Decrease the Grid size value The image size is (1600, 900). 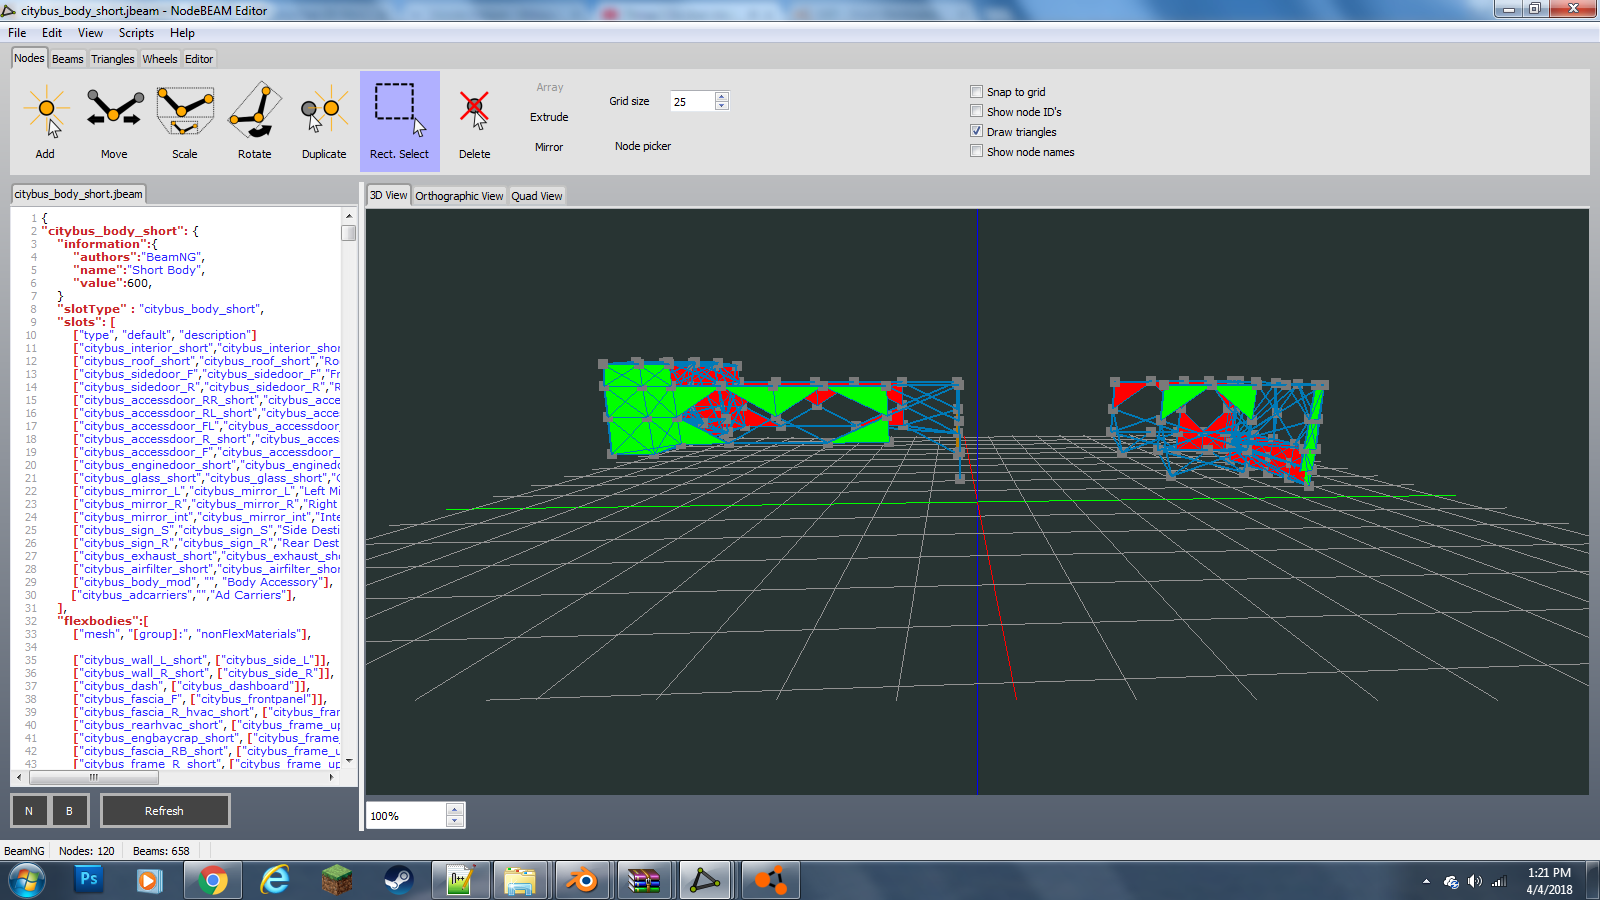[x=722, y=106]
